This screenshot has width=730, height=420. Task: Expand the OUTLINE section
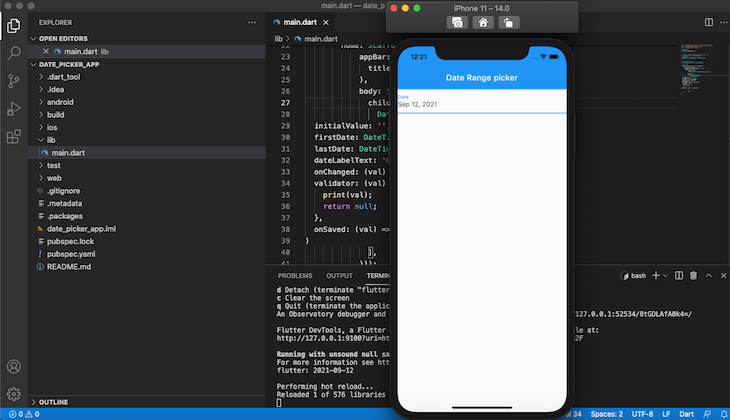click(53, 402)
